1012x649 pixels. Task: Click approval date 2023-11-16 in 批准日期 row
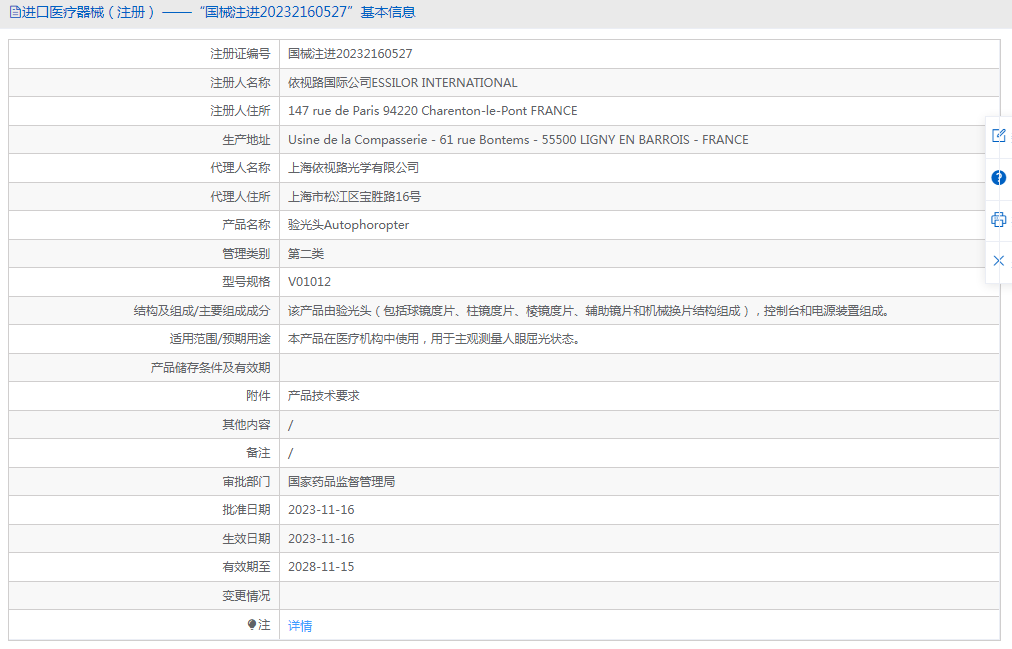(321, 510)
